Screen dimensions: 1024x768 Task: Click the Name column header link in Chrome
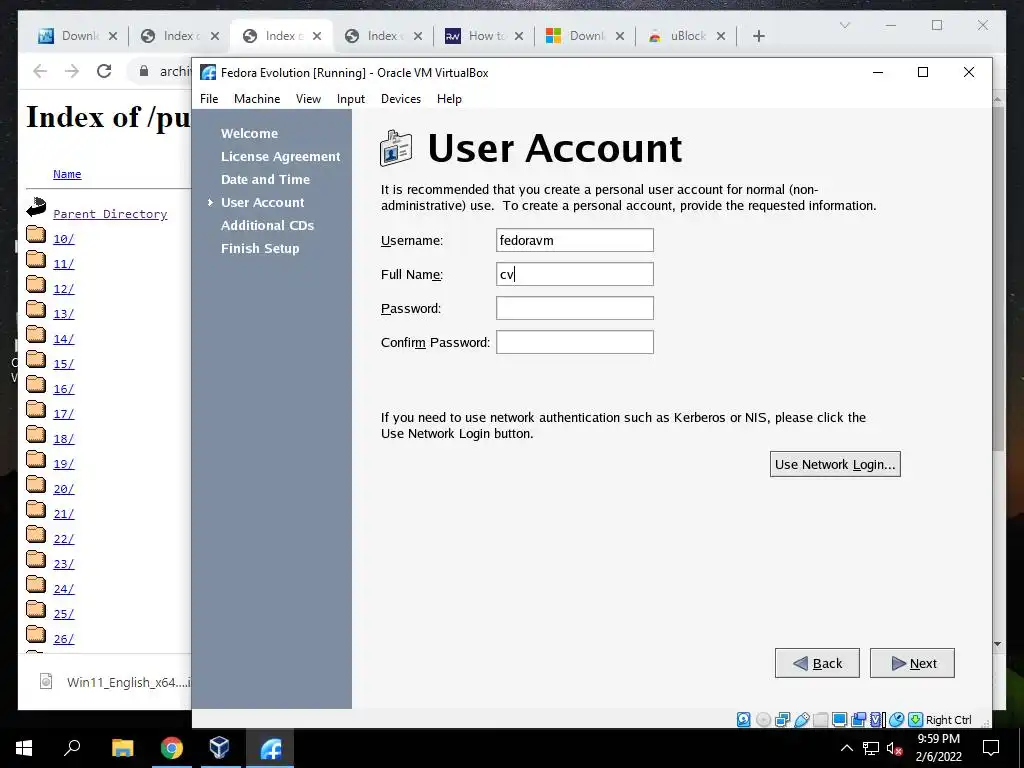(67, 174)
